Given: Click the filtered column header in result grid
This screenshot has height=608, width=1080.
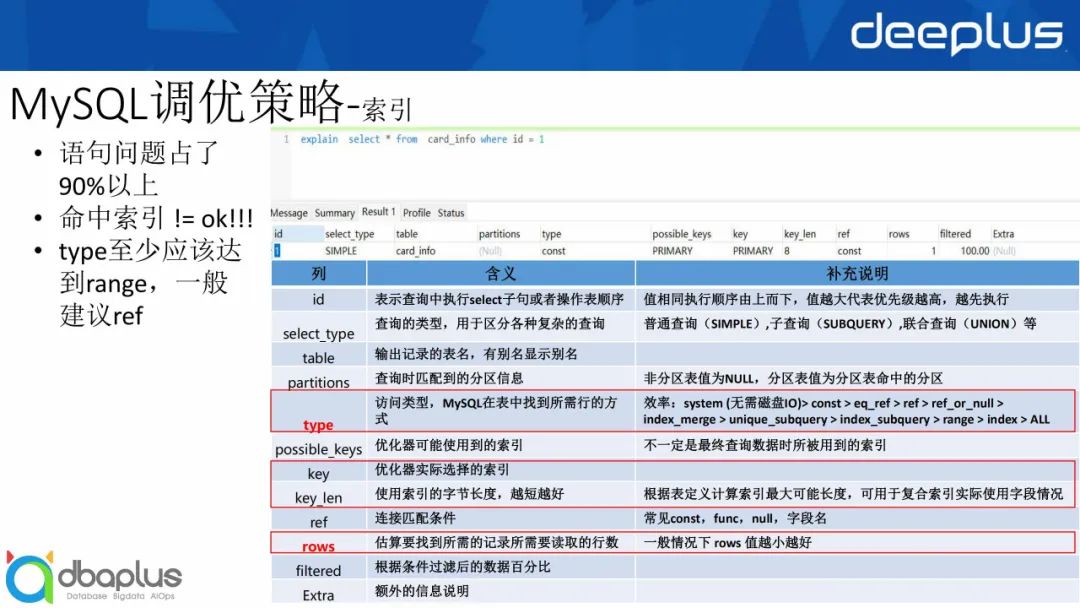Looking at the screenshot, I should (955, 234).
